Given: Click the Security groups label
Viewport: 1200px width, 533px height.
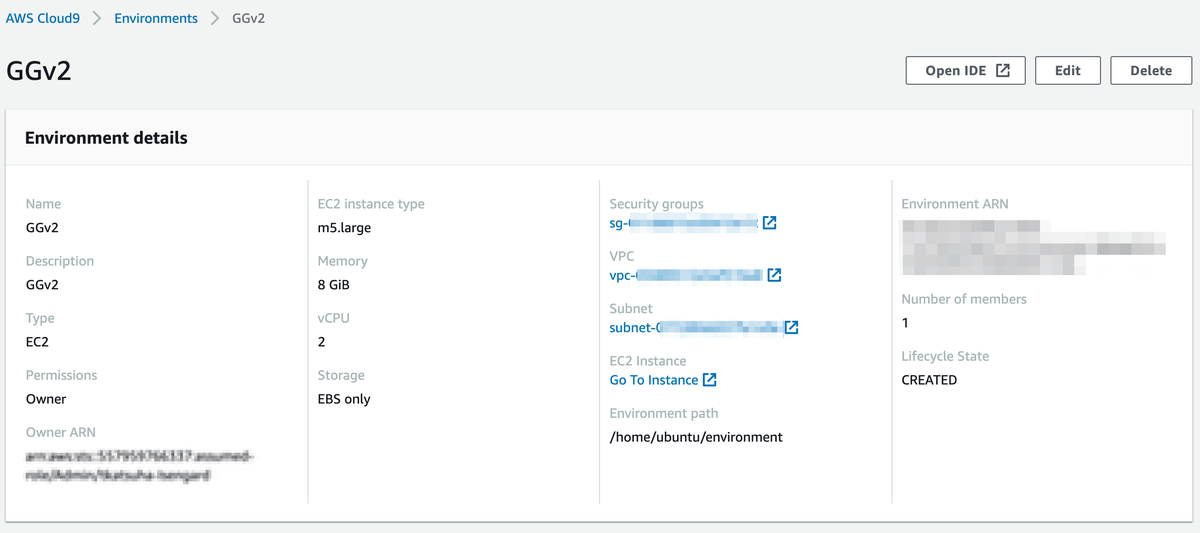Looking at the screenshot, I should point(657,204).
